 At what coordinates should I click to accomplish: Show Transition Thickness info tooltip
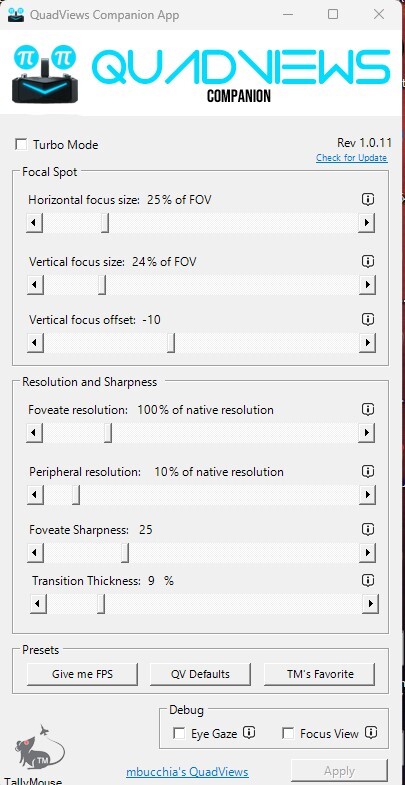368,581
